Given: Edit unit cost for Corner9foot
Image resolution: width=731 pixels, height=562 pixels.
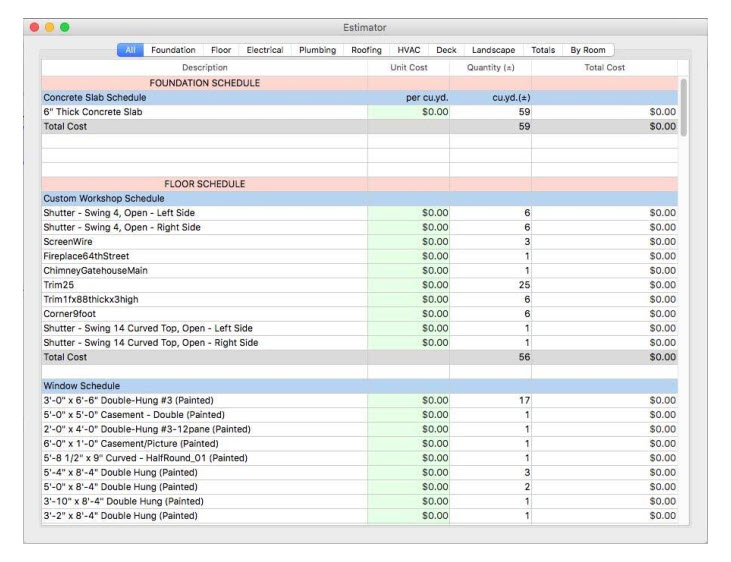Looking at the screenshot, I should (x=408, y=314).
